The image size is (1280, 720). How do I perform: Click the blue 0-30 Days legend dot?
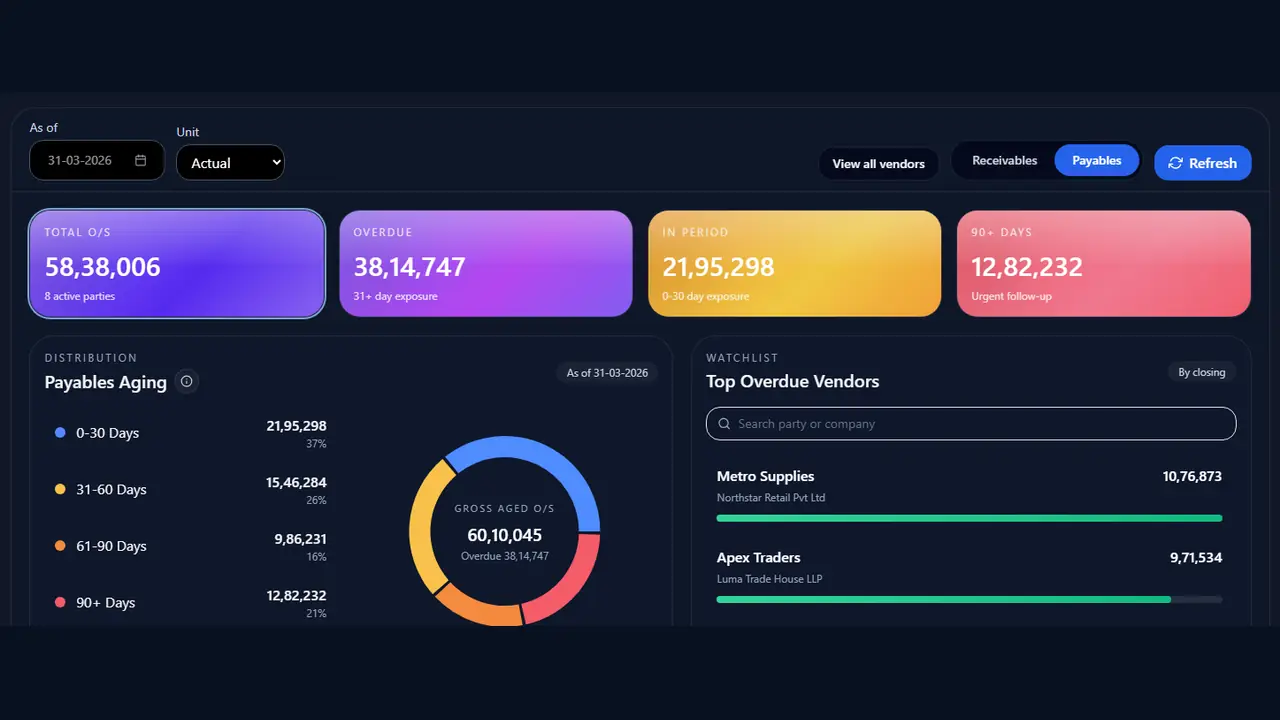(x=60, y=433)
